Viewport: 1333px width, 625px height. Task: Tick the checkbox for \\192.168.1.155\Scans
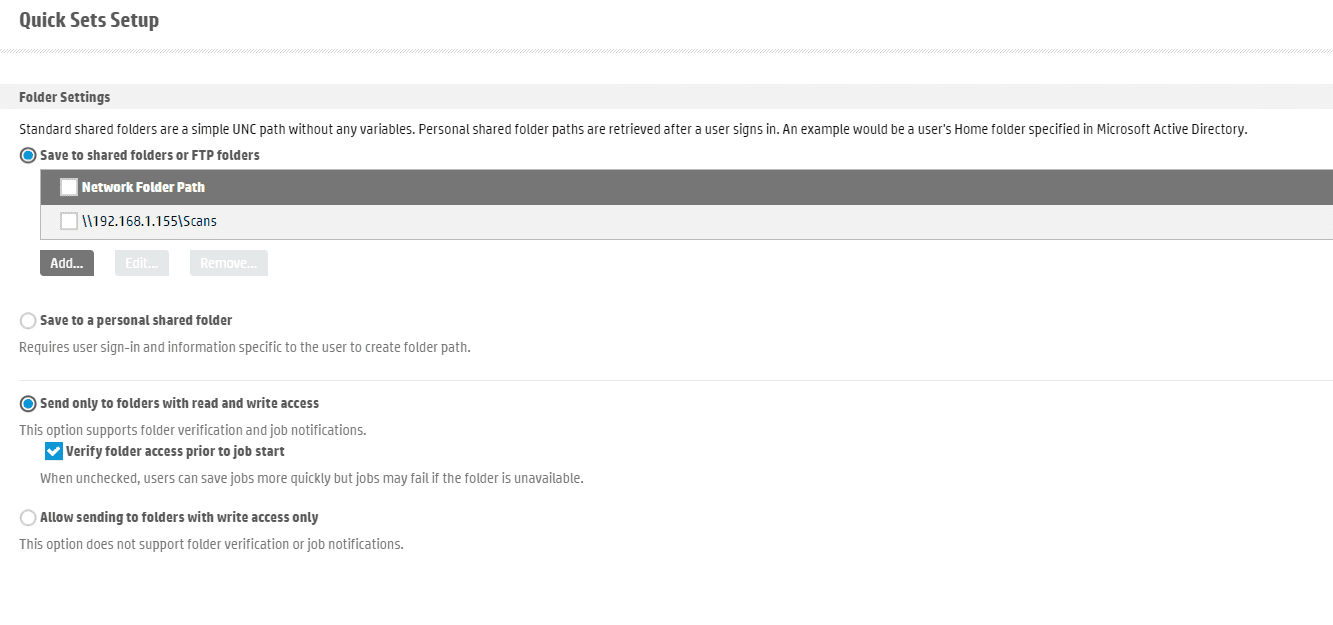click(x=69, y=221)
